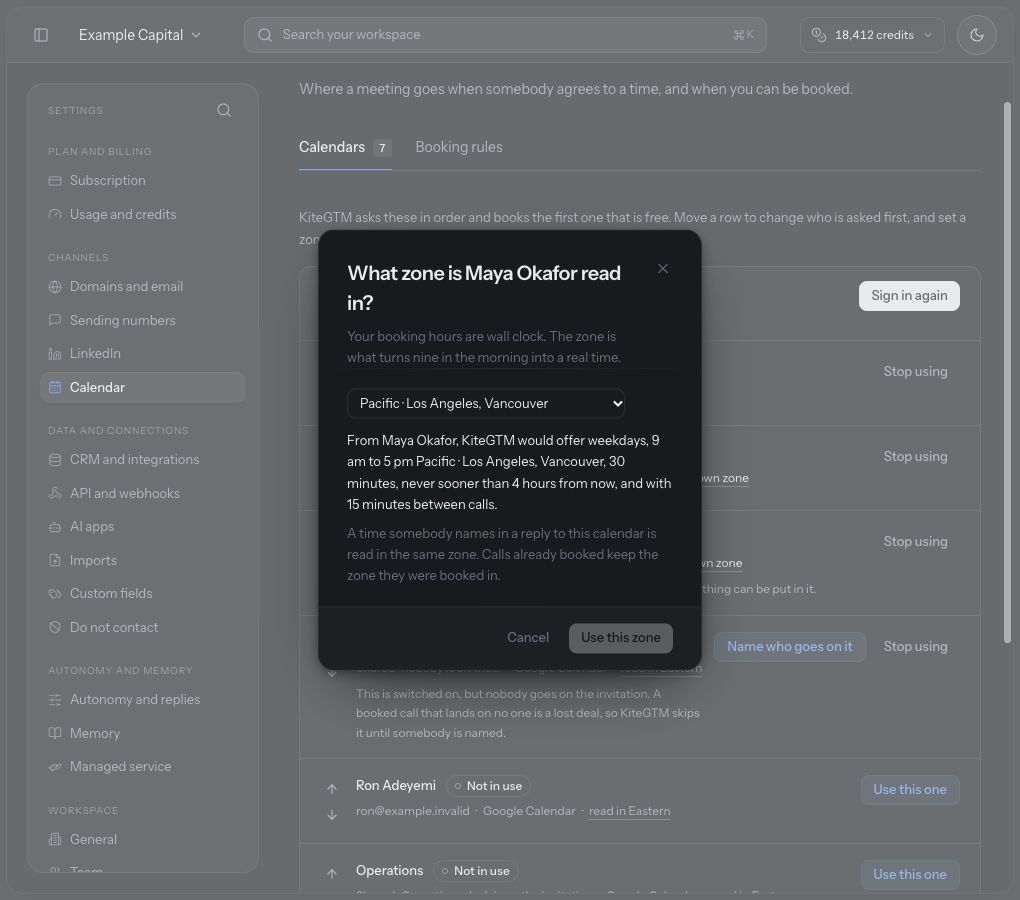Switch to the Booking rules tab
Viewport: 1020px width, 900px height.
pyautogui.click(x=459, y=148)
